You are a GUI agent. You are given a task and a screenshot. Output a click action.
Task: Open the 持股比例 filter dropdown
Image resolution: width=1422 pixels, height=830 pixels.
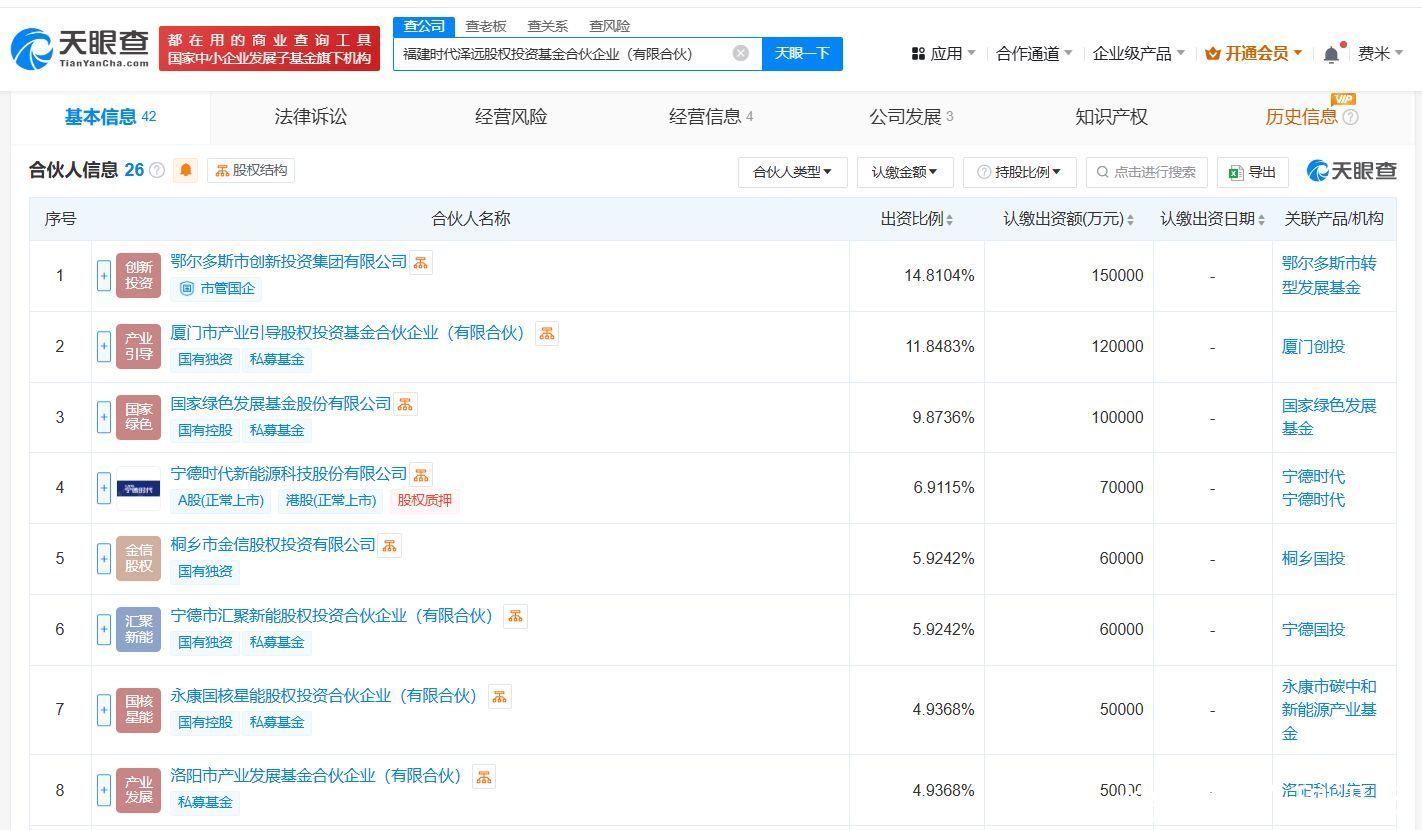[x=1019, y=172]
